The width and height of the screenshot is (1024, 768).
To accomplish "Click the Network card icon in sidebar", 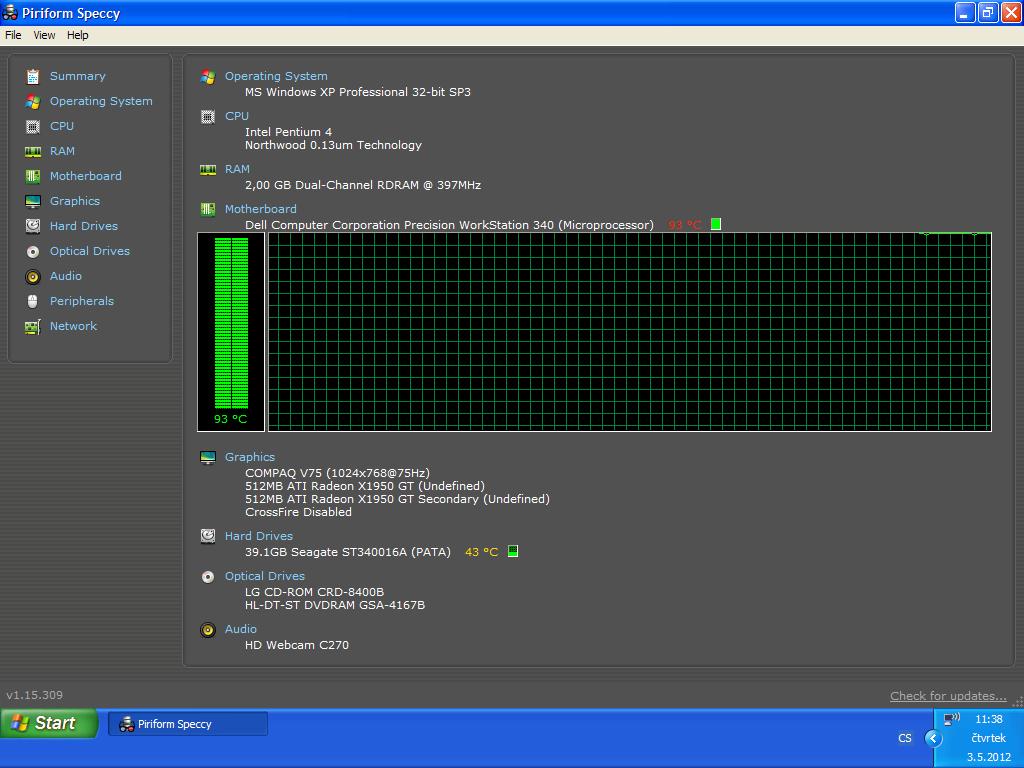I will click(33, 327).
